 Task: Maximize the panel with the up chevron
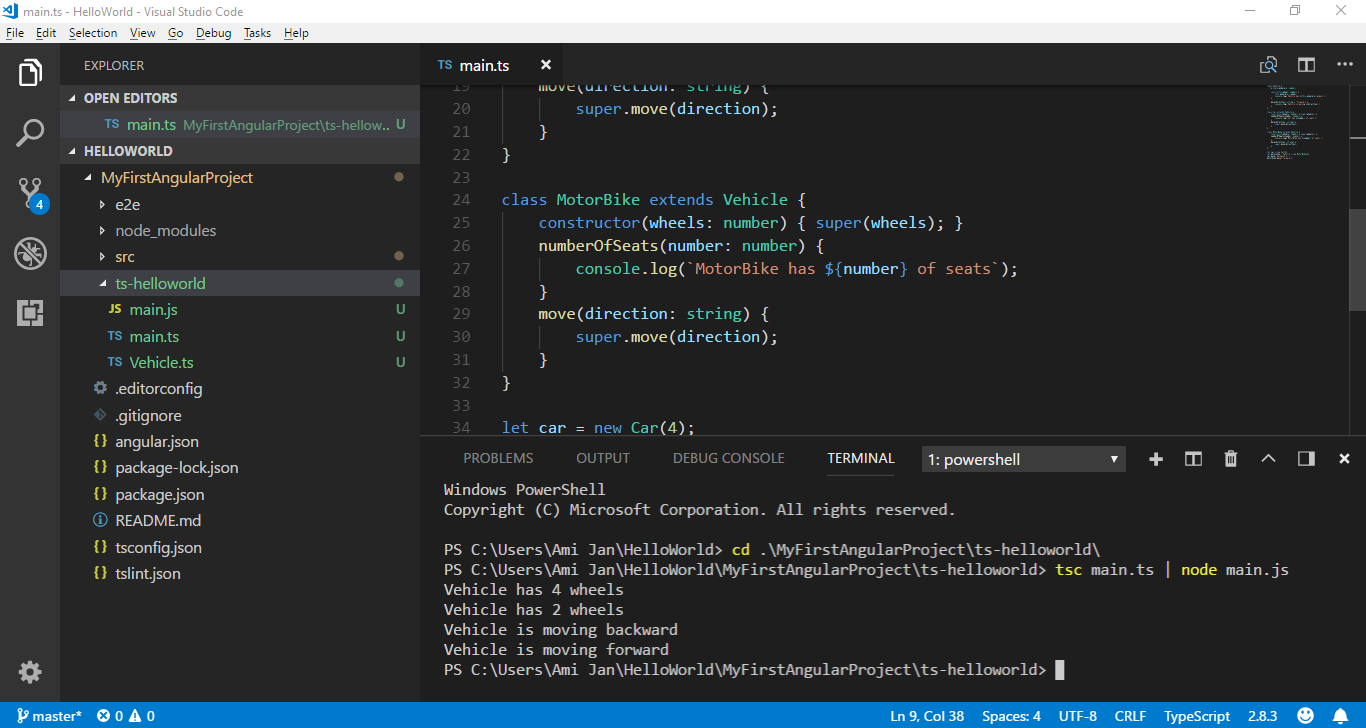coord(1268,459)
